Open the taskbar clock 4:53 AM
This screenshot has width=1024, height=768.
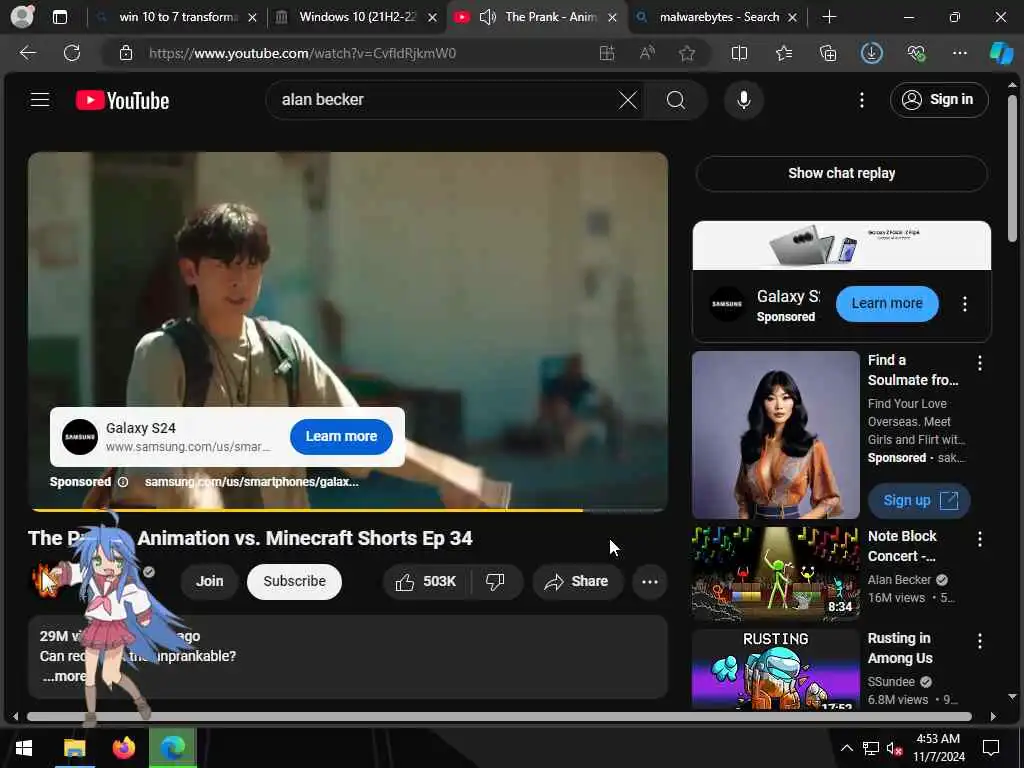click(938, 748)
